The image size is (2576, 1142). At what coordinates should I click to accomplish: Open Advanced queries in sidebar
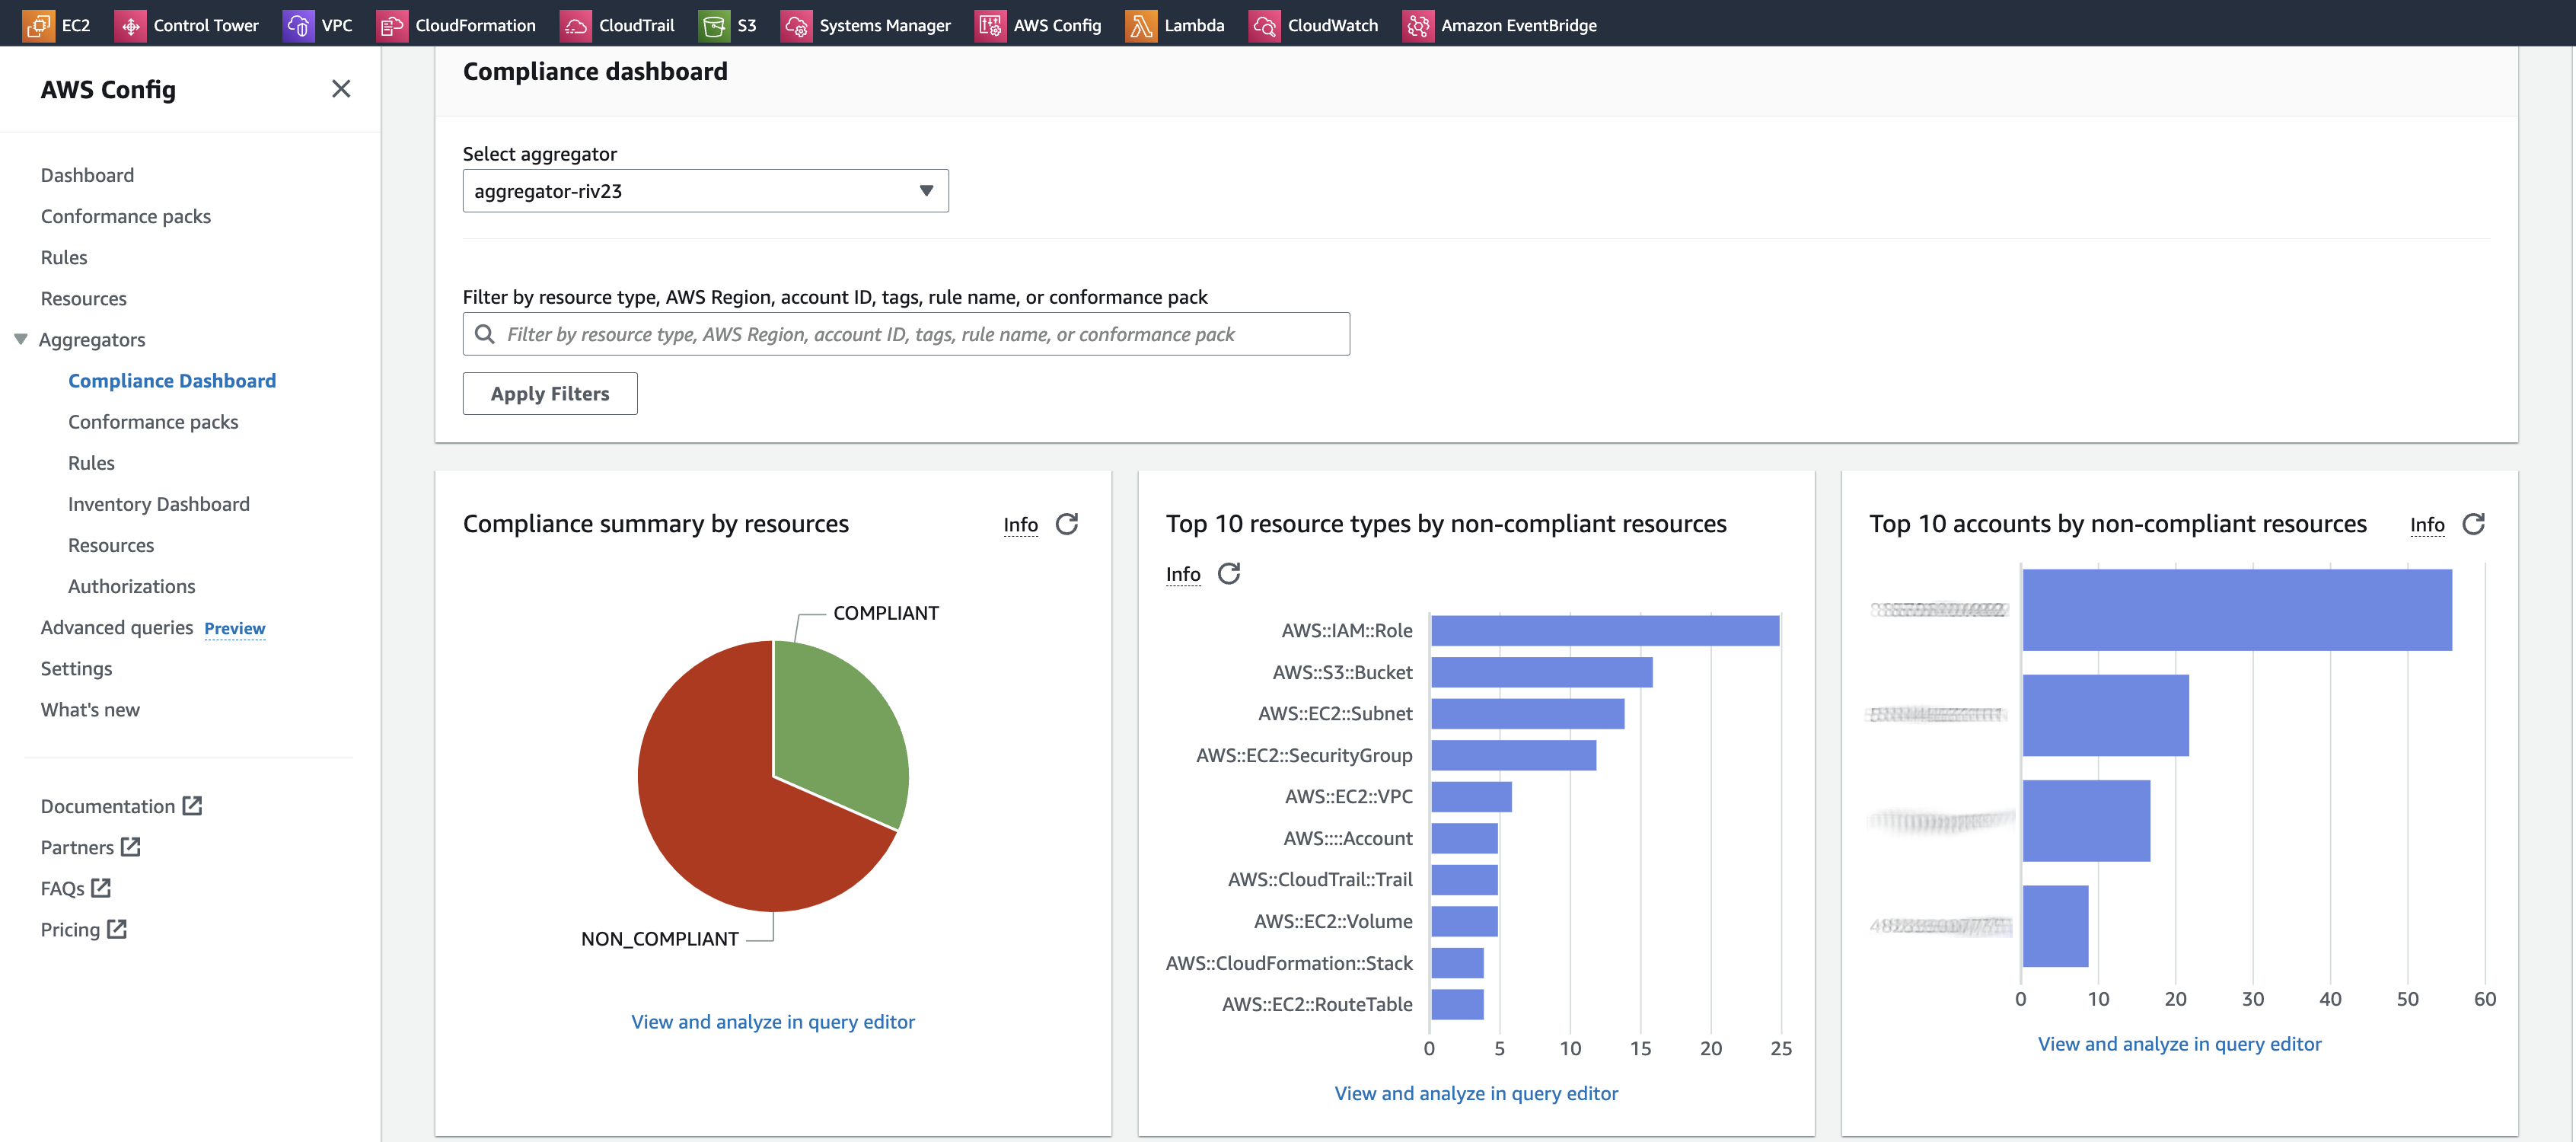point(117,627)
